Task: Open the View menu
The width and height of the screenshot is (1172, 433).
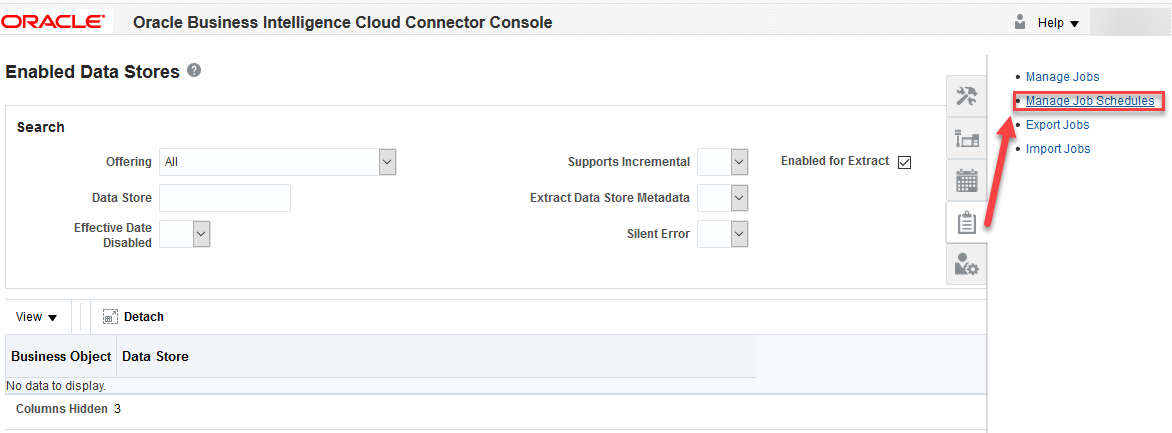Action: [36, 317]
